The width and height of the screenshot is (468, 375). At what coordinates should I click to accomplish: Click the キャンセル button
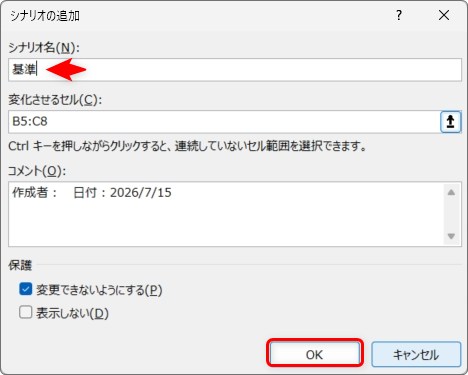pyautogui.click(x=416, y=354)
